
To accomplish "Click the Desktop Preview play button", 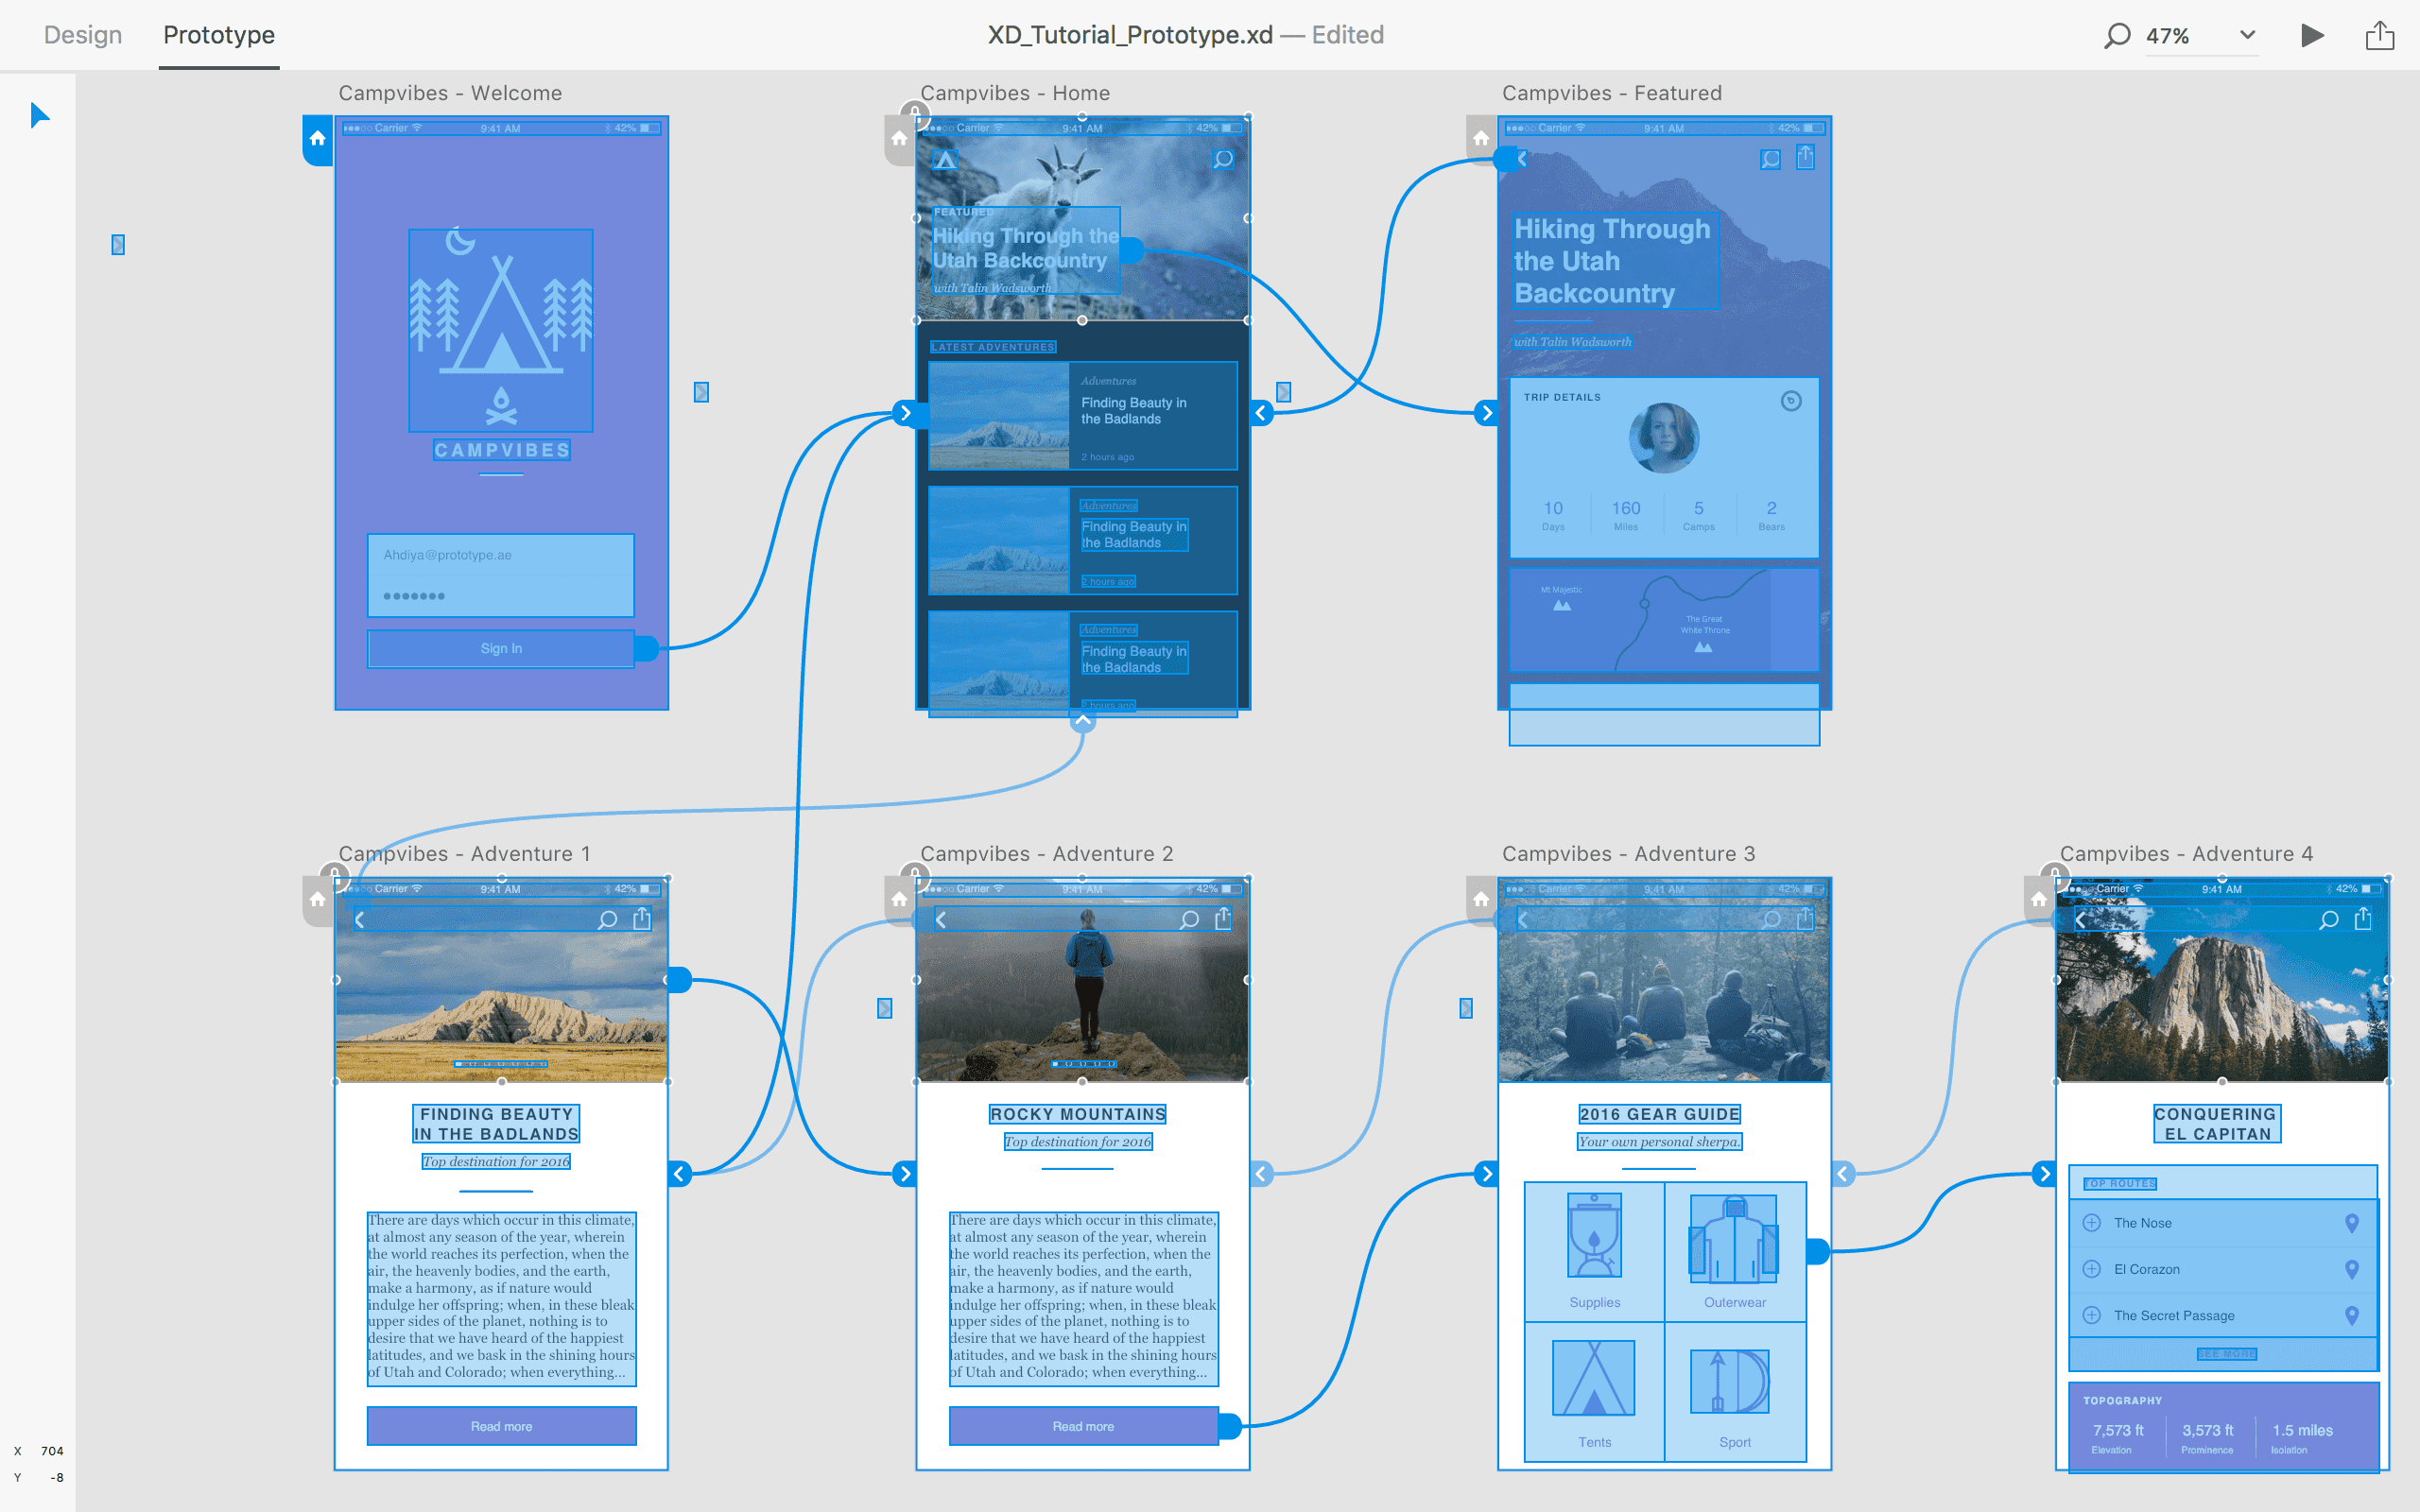I will pyautogui.click(x=2312, y=36).
